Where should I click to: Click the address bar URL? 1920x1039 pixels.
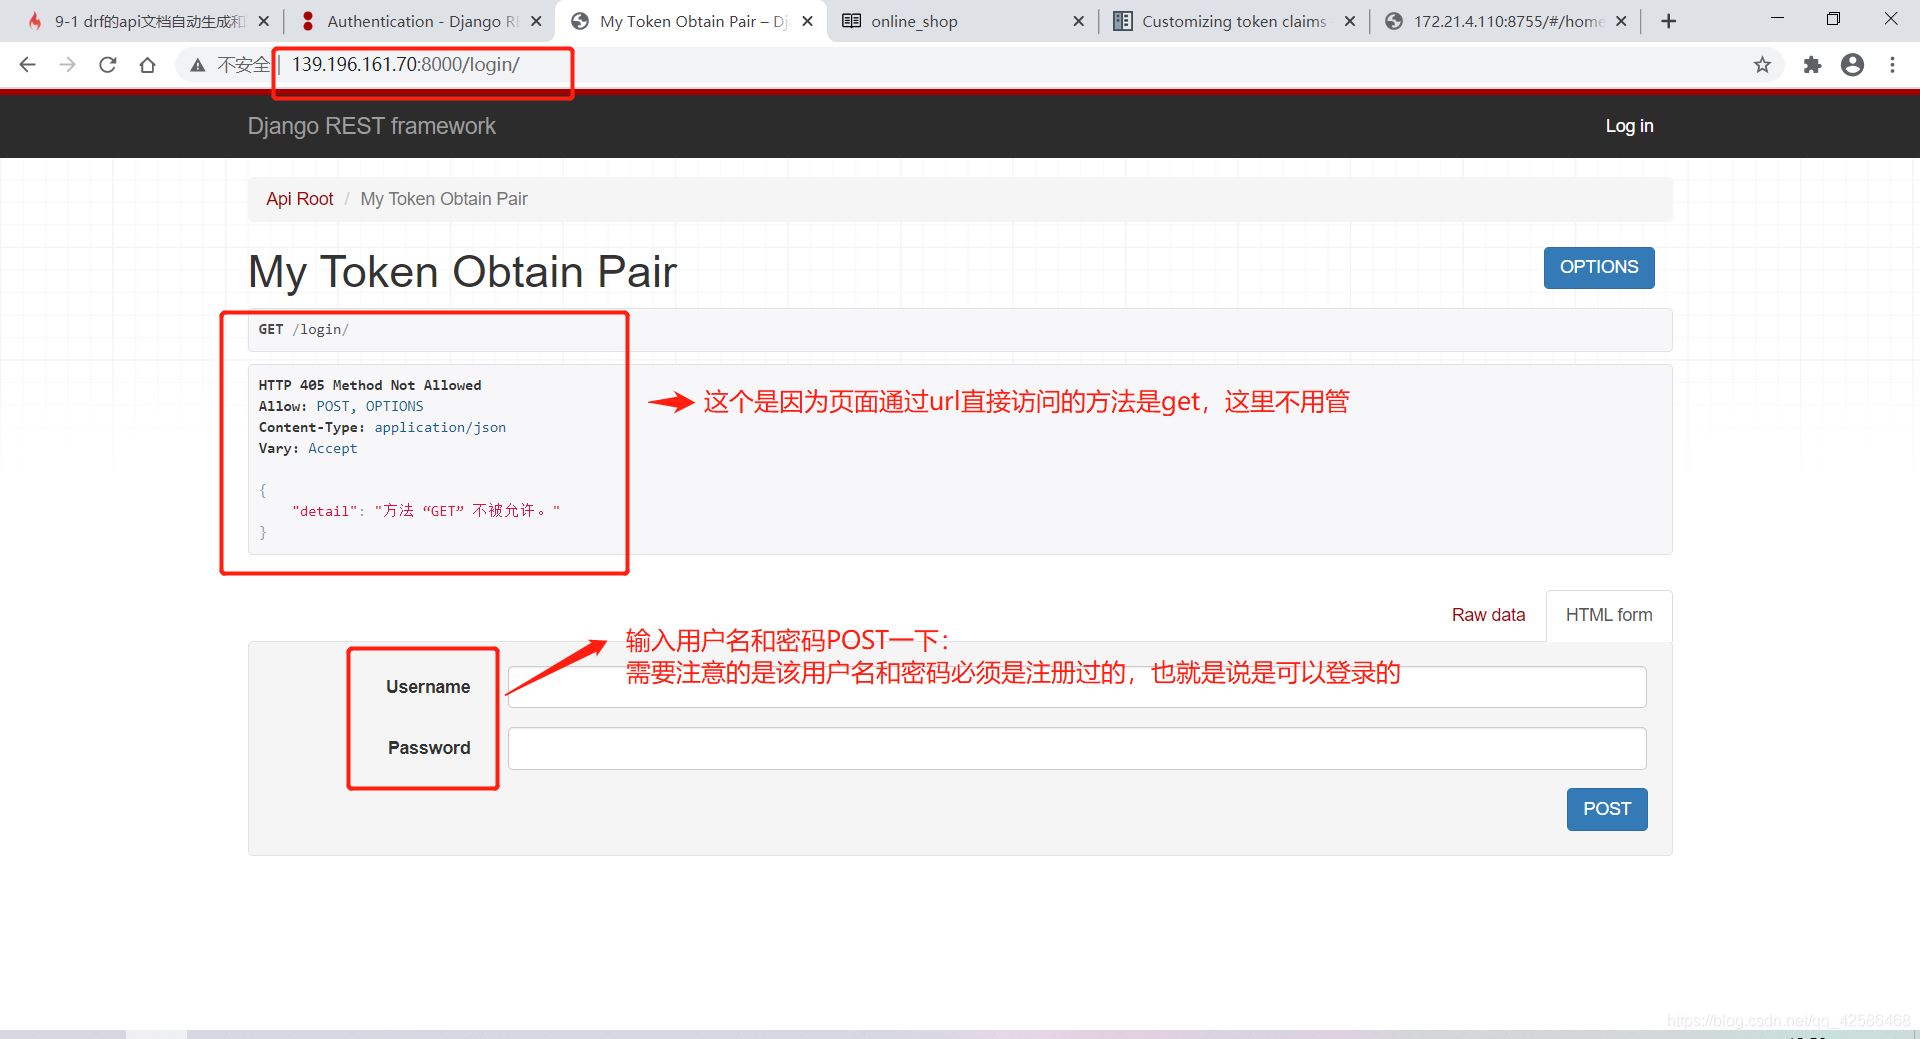coord(405,65)
